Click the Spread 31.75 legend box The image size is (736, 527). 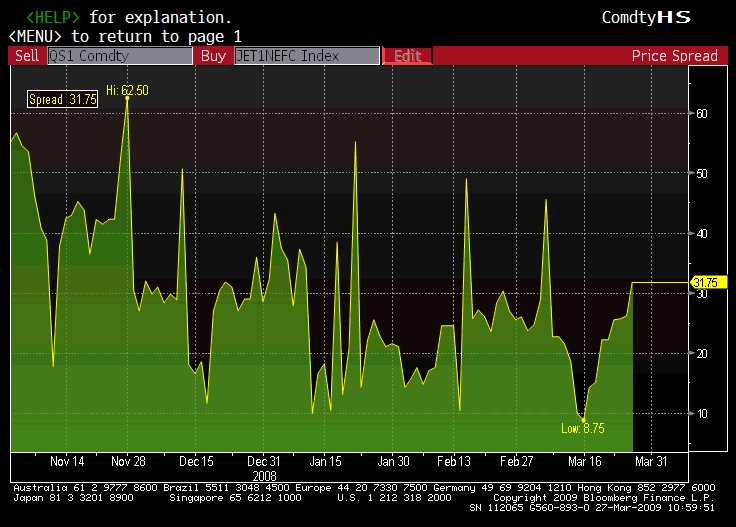62,99
